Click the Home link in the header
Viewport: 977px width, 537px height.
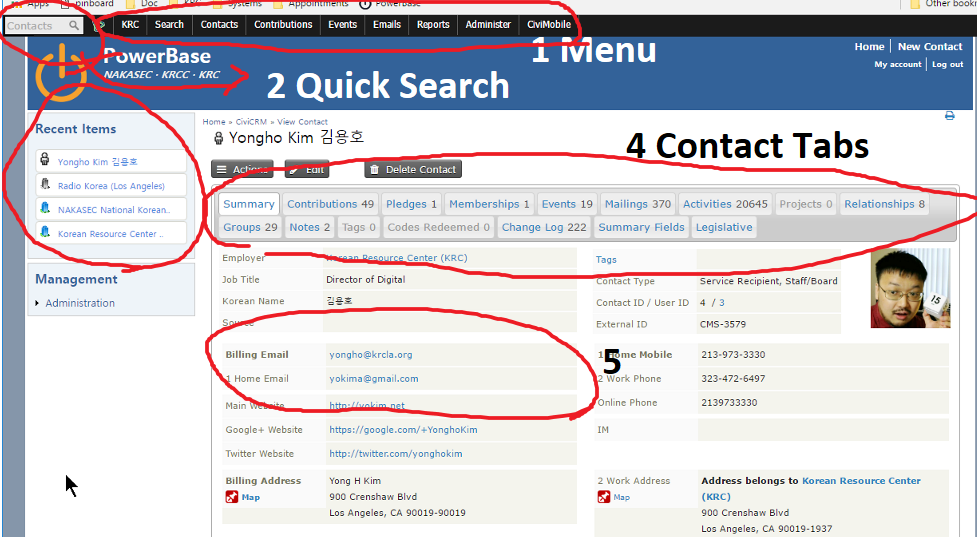click(x=869, y=47)
